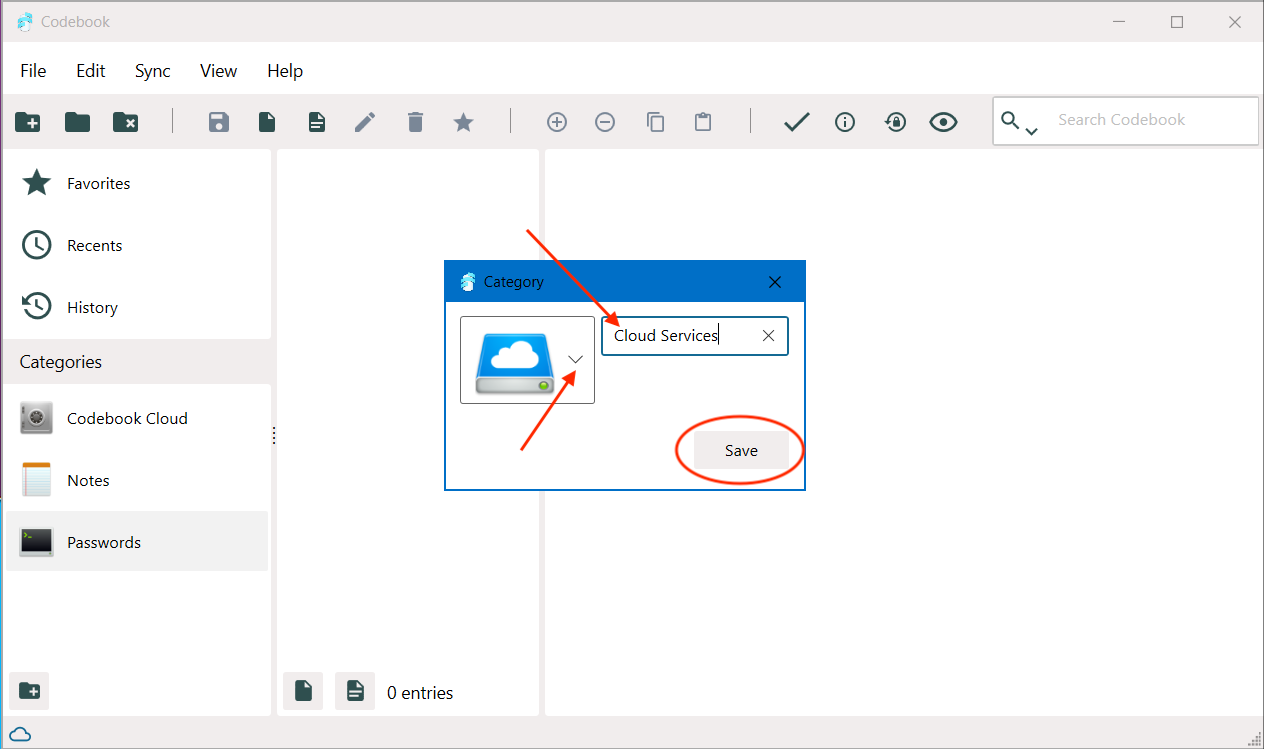Click the edit pencil toolbar icon
Image resolution: width=1264 pixels, height=749 pixels.
pyautogui.click(x=365, y=122)
